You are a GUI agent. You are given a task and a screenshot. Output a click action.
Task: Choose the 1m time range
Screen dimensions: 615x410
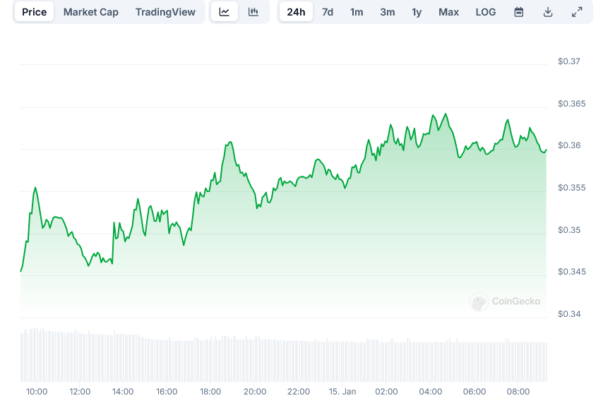coord(357,12)
